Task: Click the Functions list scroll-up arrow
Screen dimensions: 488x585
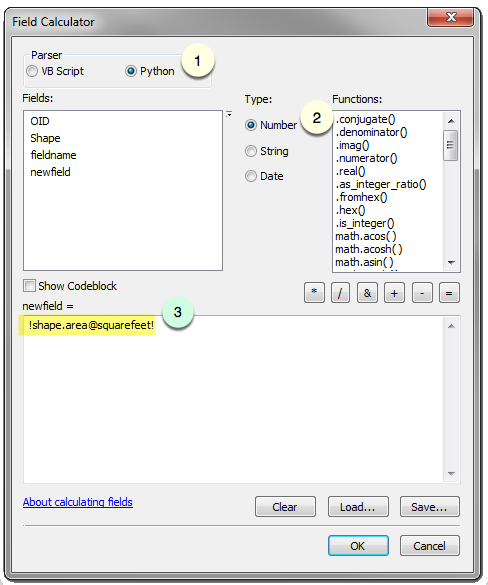Action: point(451,121)
